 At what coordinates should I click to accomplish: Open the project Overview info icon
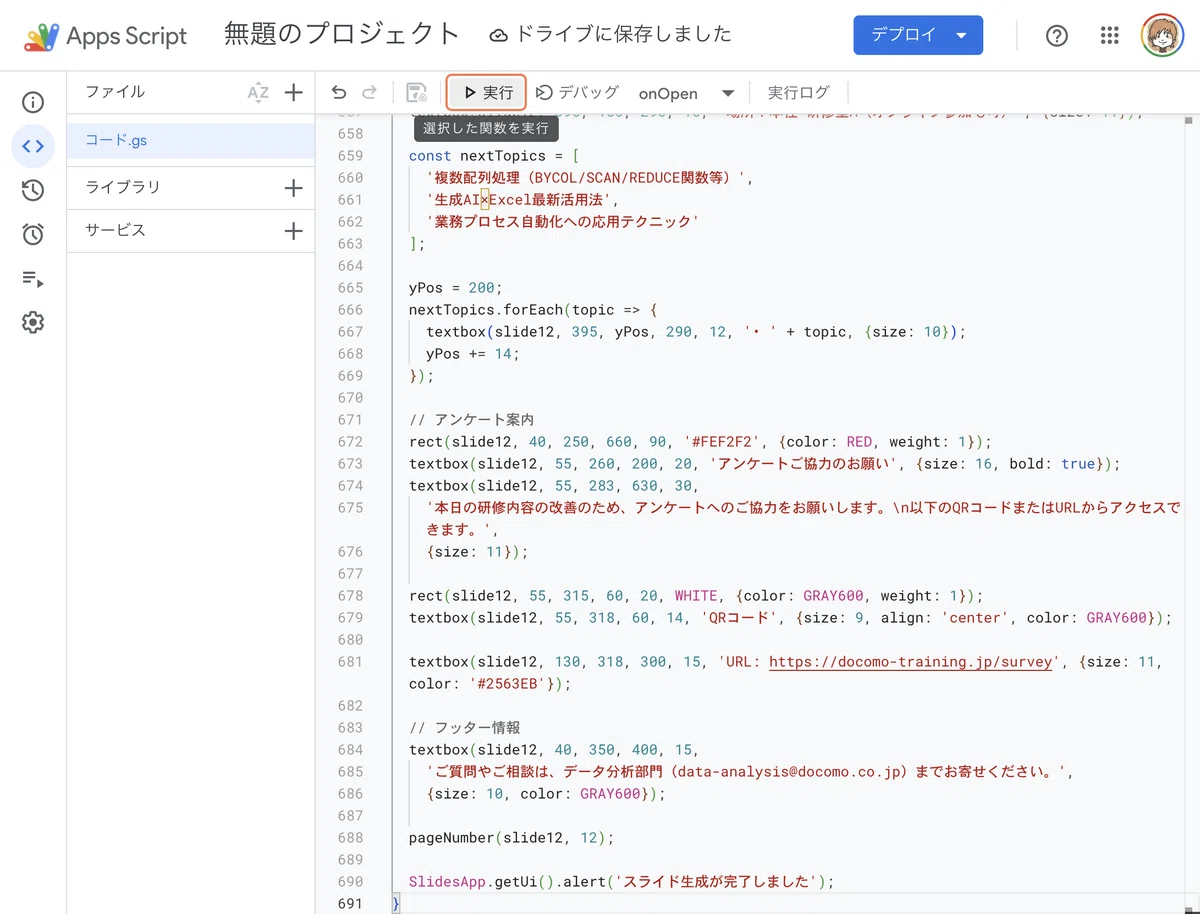tap(33, 102)
